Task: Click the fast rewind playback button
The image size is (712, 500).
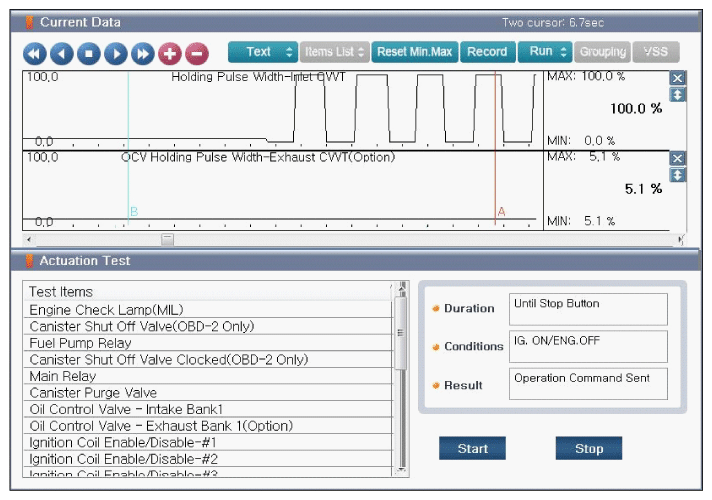Action: click(x=35, y=54)
